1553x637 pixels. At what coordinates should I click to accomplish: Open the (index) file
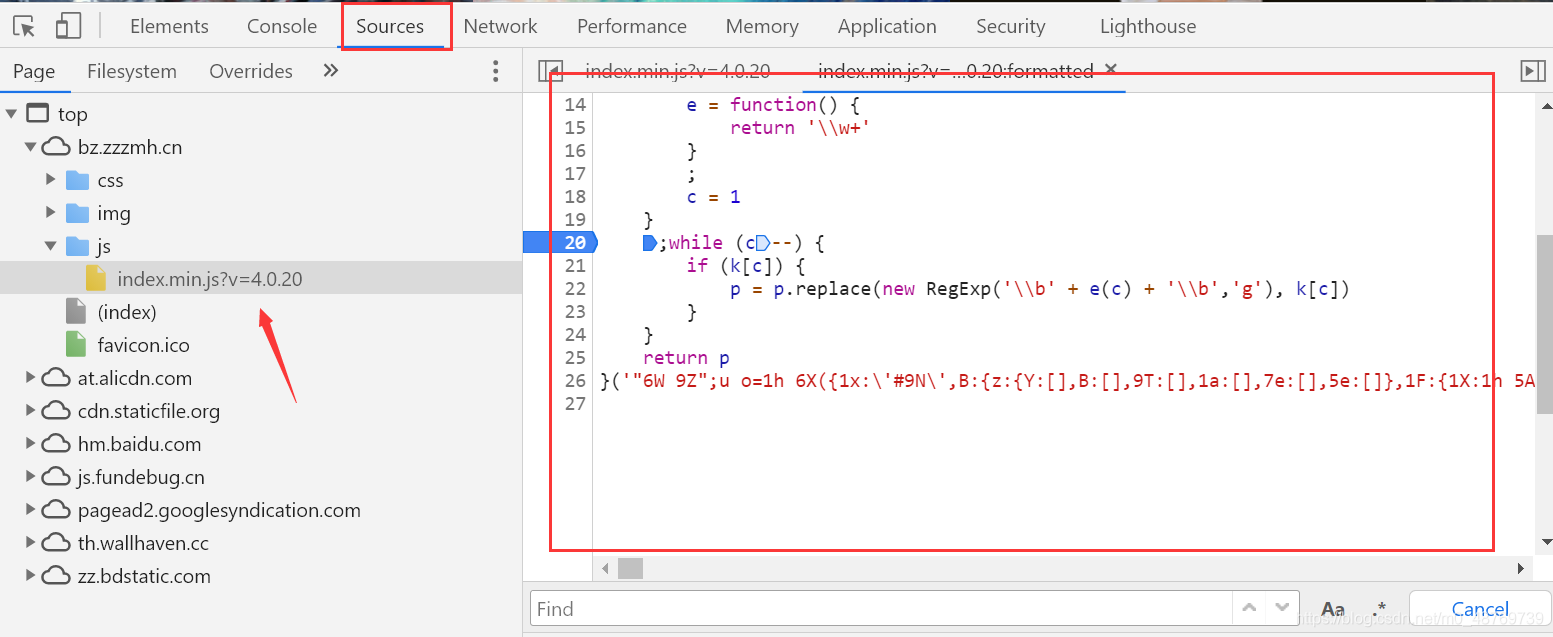coord(127,312)
